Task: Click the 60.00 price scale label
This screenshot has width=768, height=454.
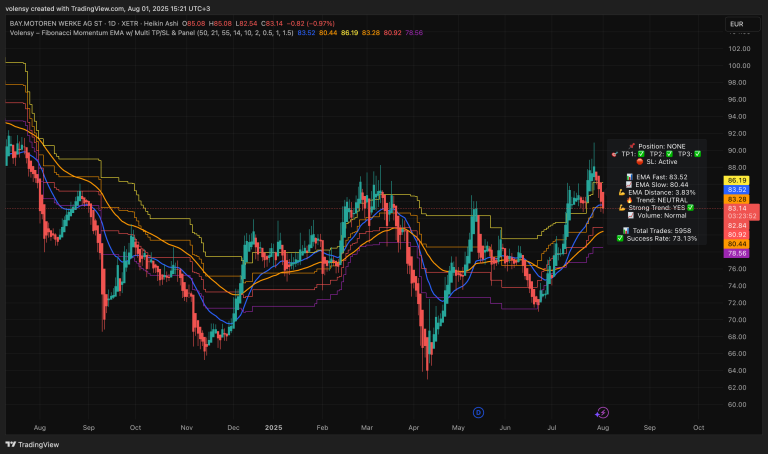Action: pyautogui.click(x=737, y=405)
